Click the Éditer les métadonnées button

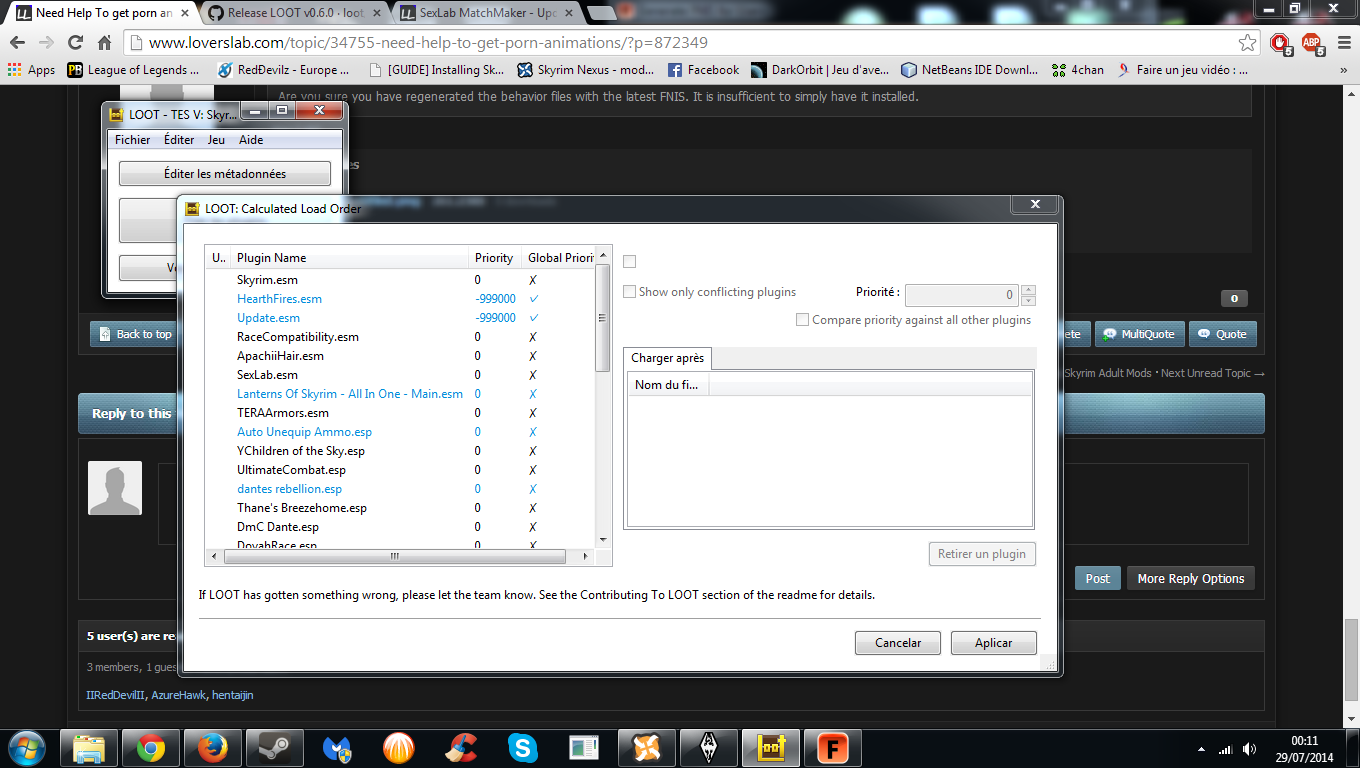tap(225, 174)
